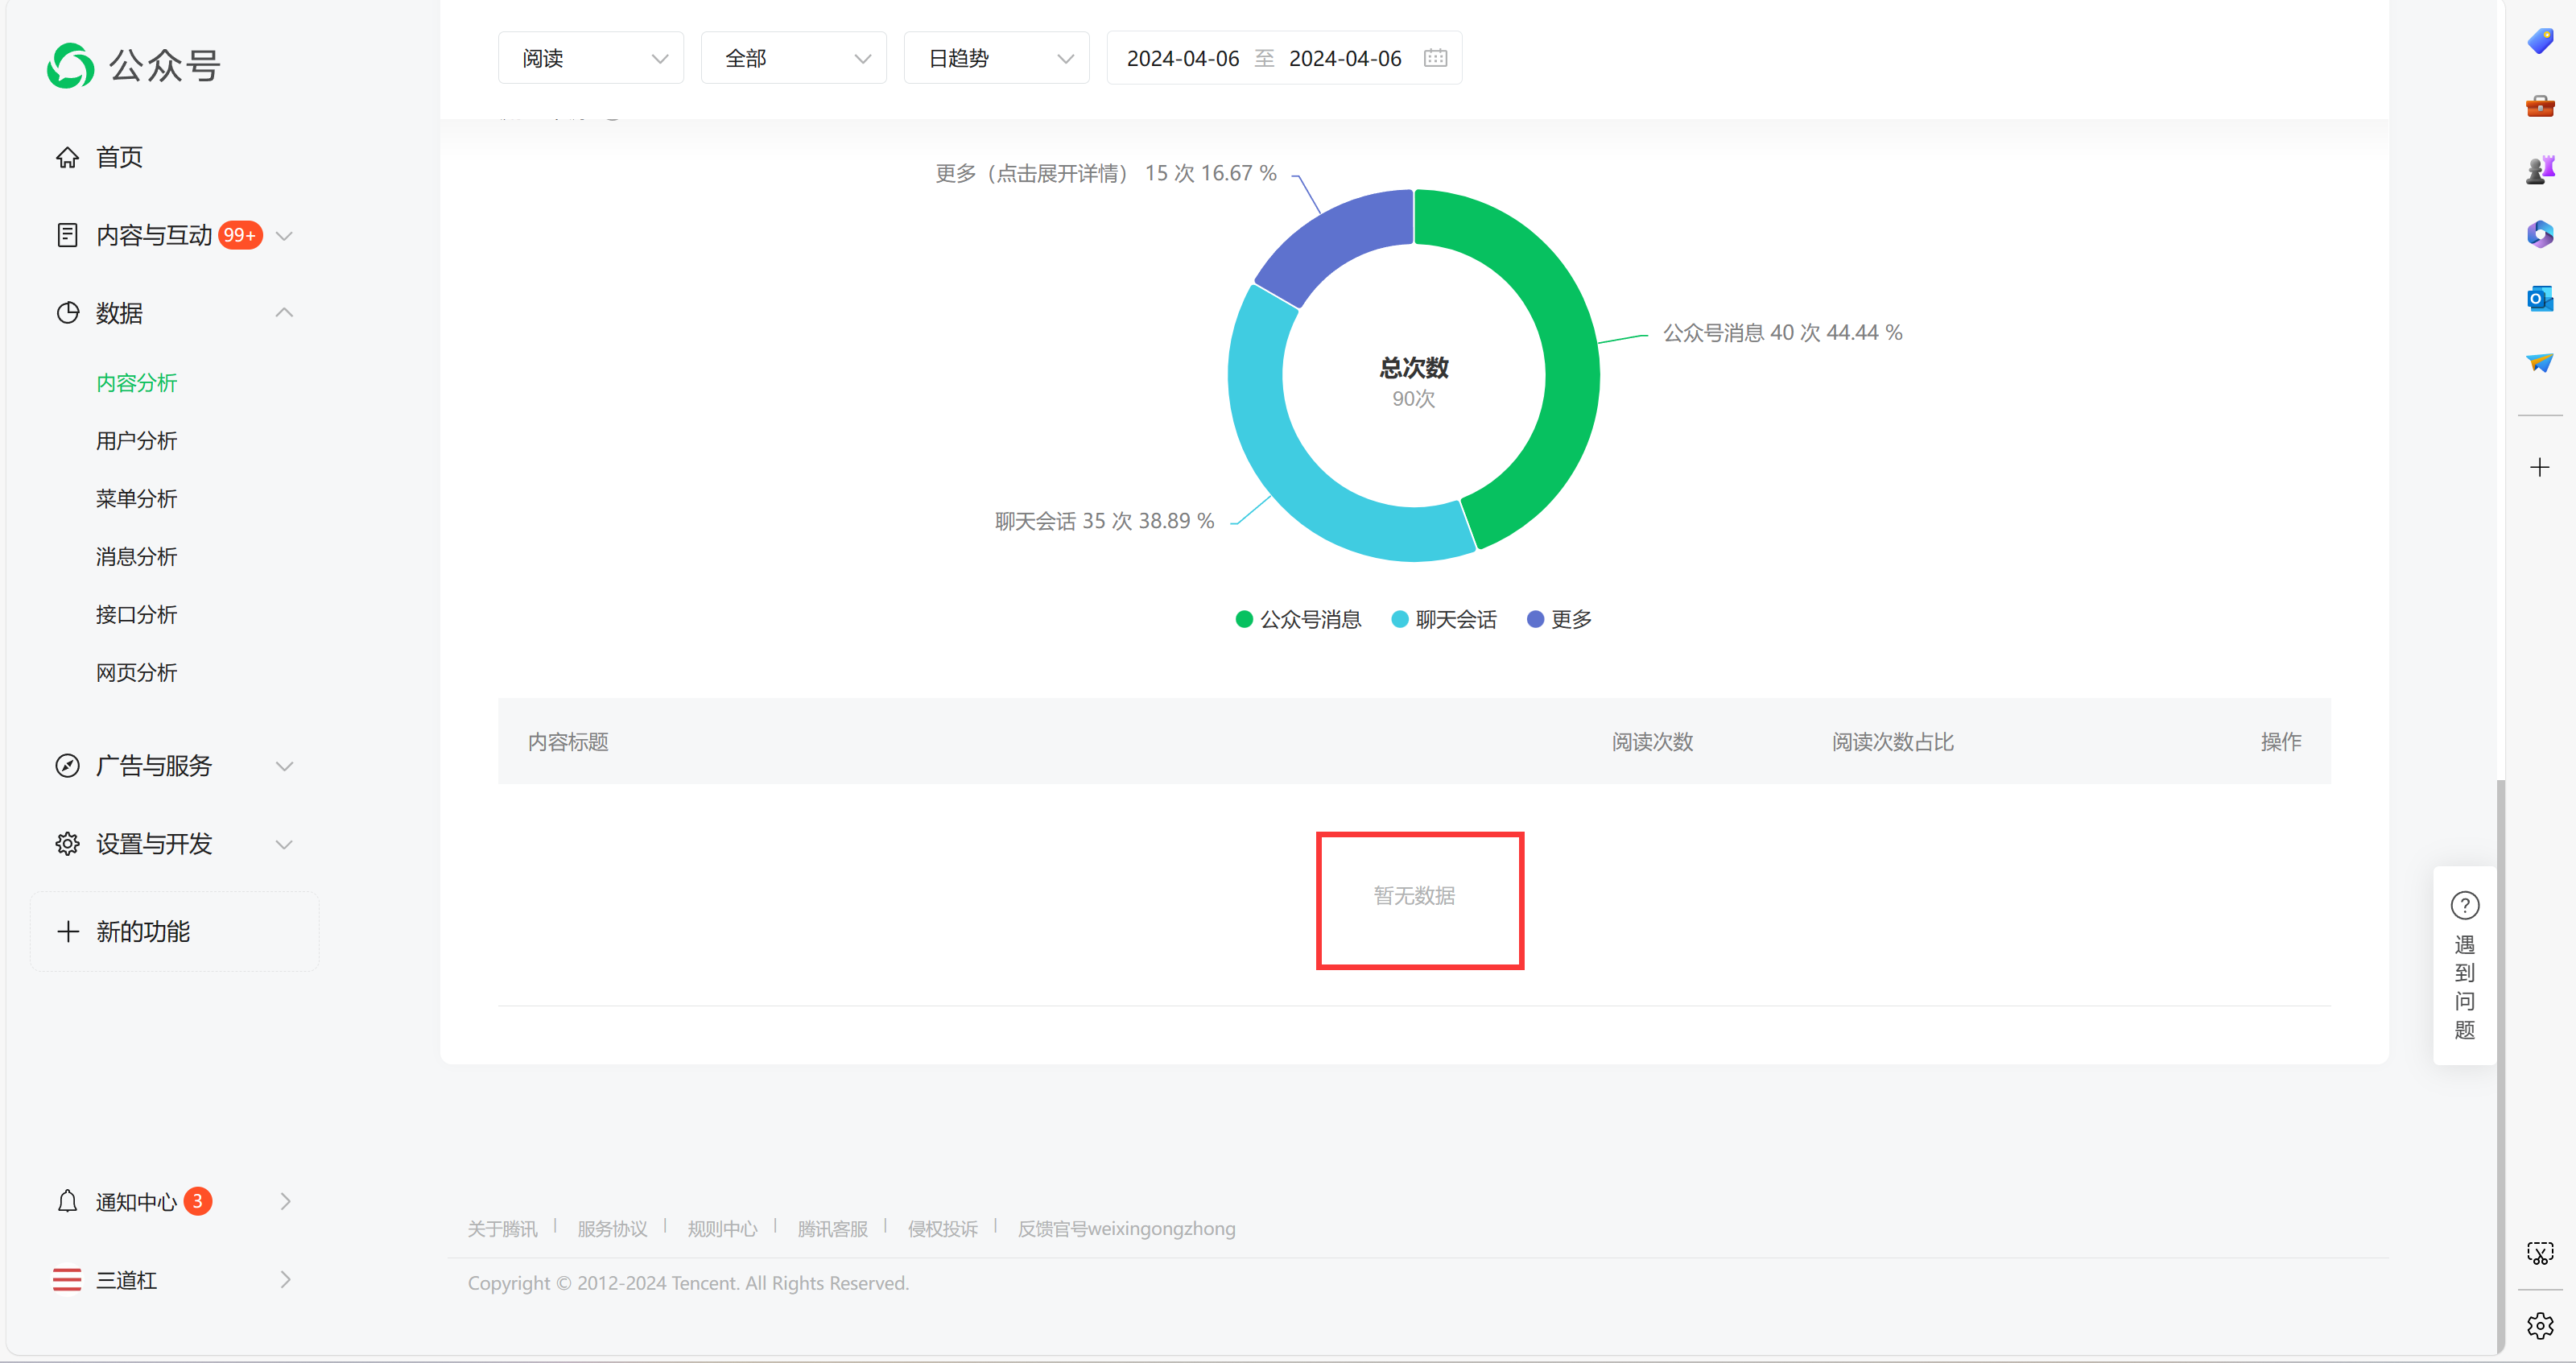Open browser sidebar settings gear icon

point(2540,1326)
